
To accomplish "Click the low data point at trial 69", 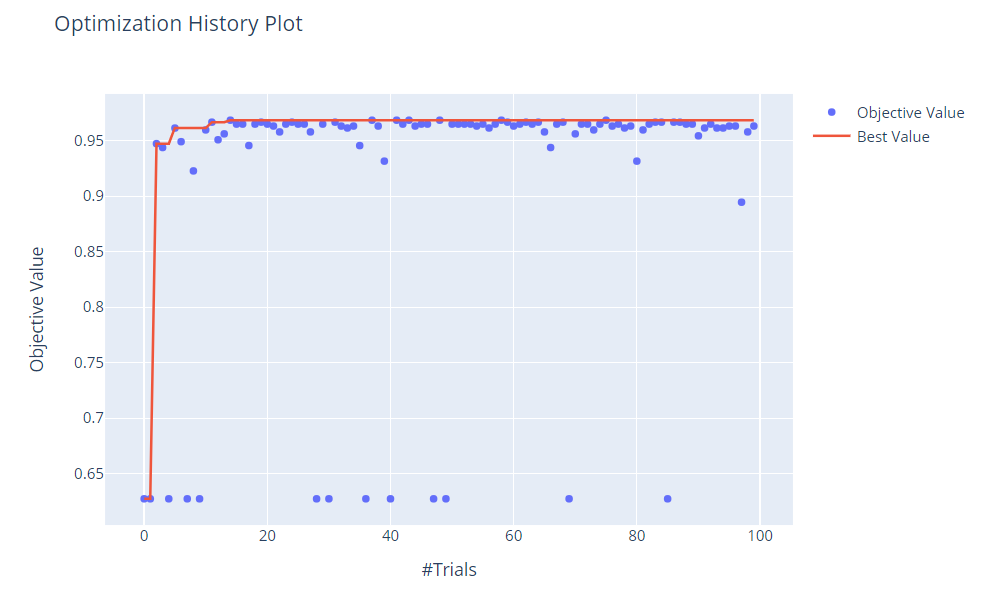I will pos(569,498).
